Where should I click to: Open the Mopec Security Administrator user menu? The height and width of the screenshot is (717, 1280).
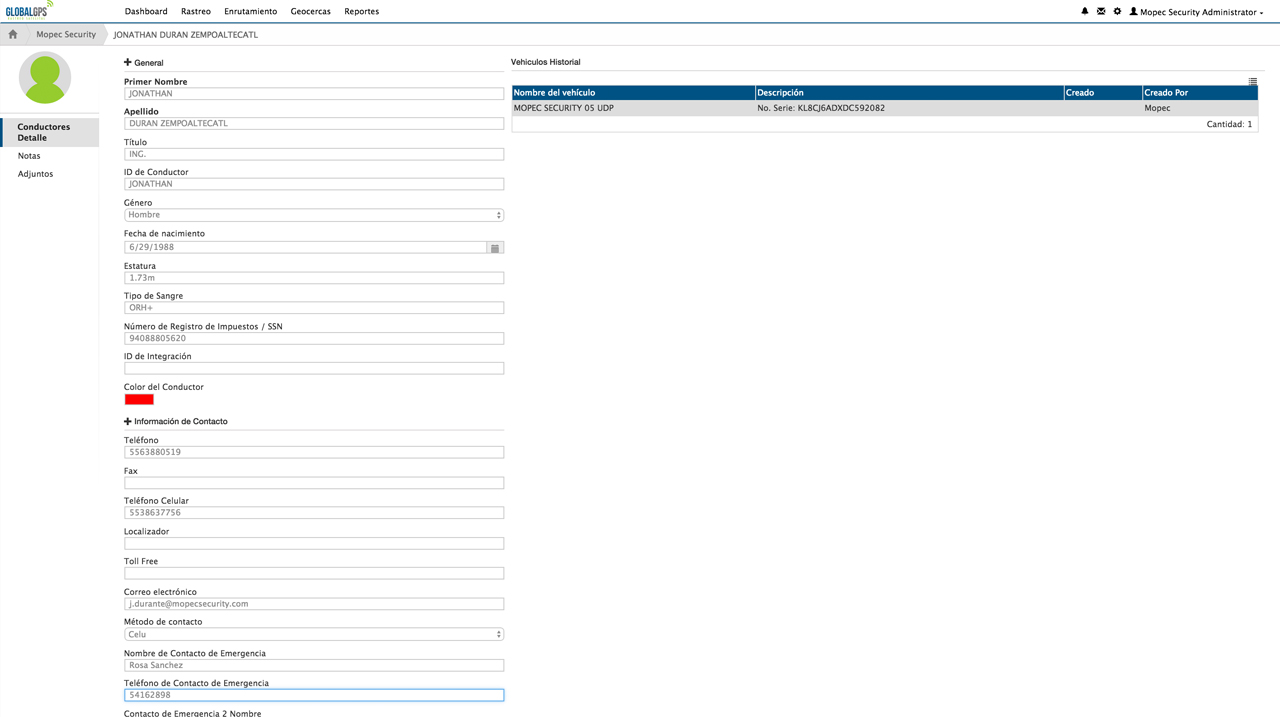point(1197,12)
